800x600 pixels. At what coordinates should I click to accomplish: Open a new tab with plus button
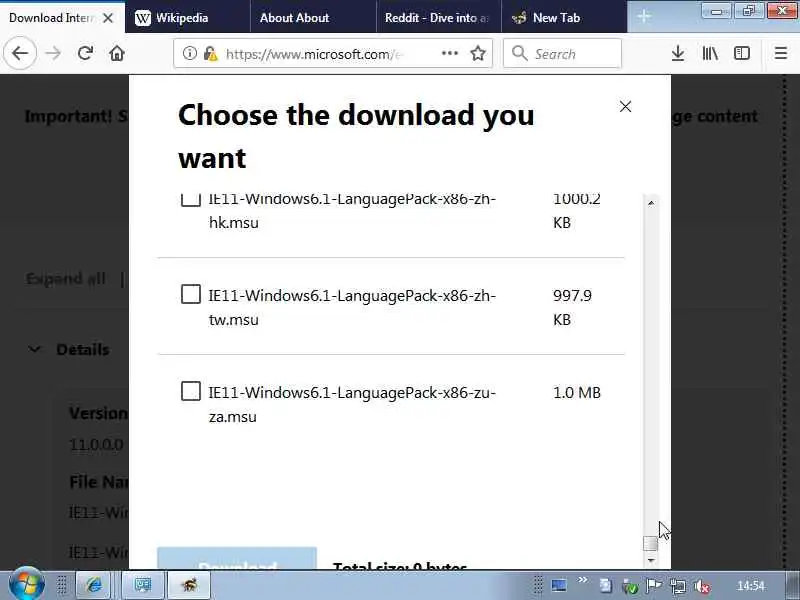coord(644,17)
